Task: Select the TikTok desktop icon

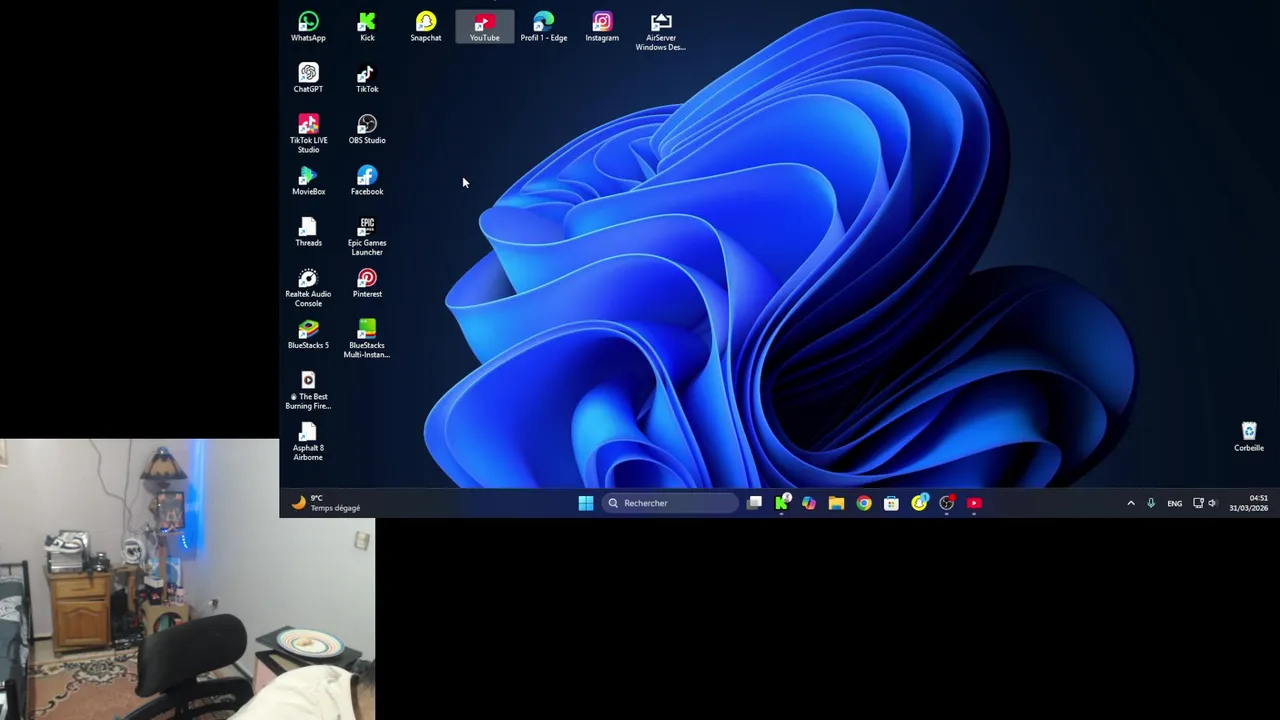Action: [x=367, y=78]
